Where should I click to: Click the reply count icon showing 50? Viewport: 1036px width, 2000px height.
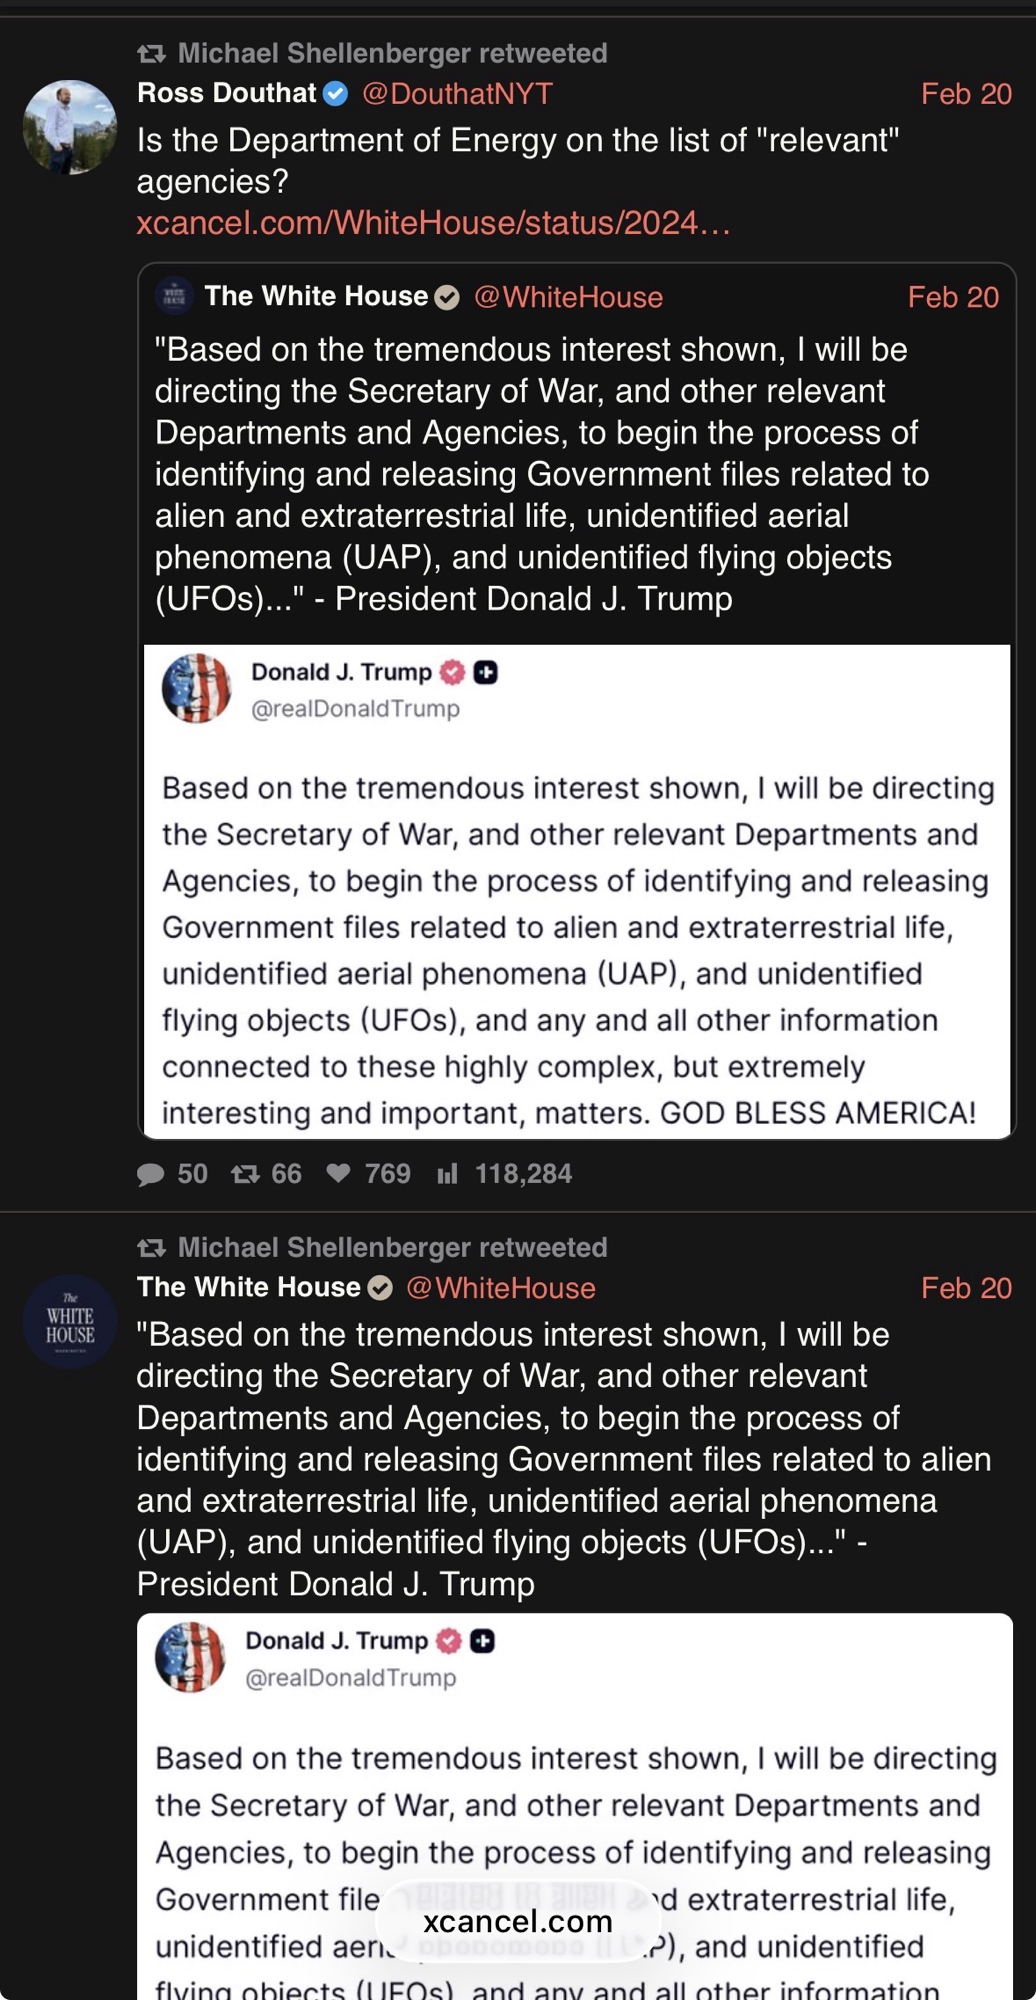coord(151,1174)
